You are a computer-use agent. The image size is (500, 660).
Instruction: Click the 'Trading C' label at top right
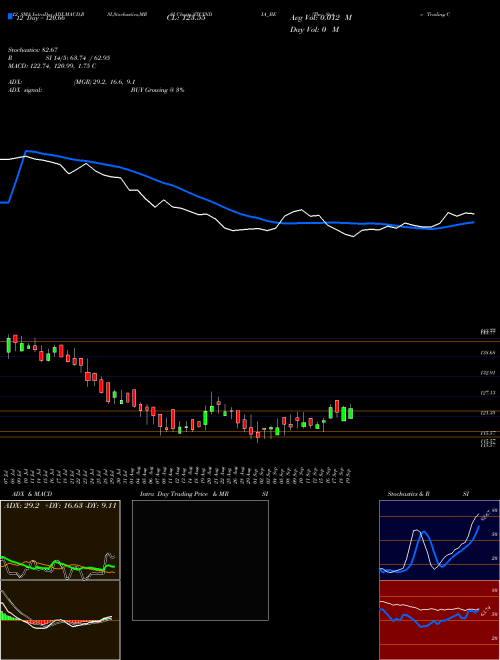pyautogui.click(x=438, y=14)
